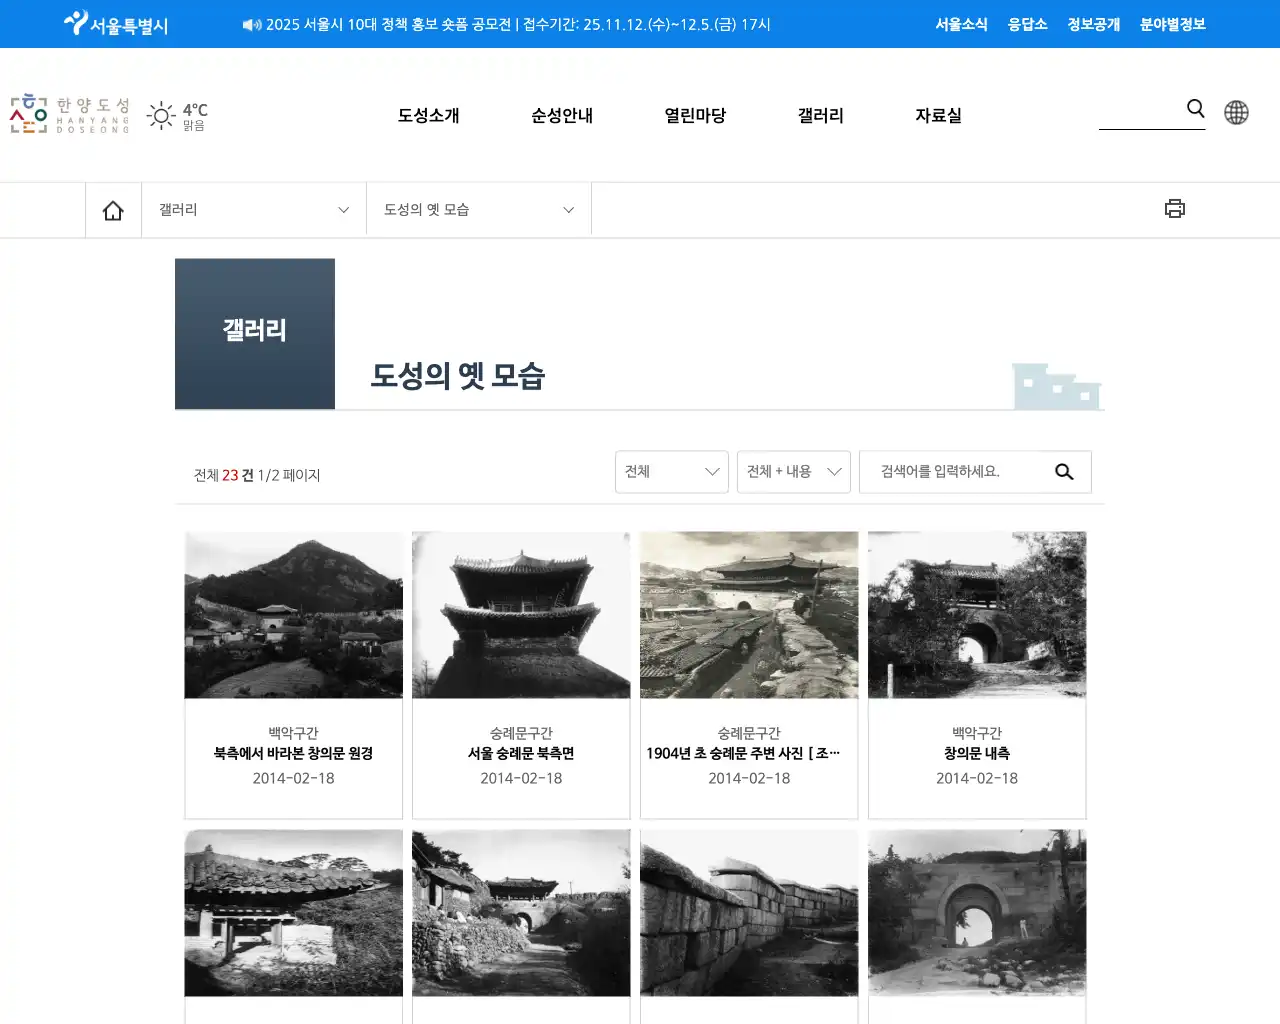The height and width of the screenshot is (1024, 1280).
Task: Click the magnifier in the gallery search box
Action: click(1063, 471)
